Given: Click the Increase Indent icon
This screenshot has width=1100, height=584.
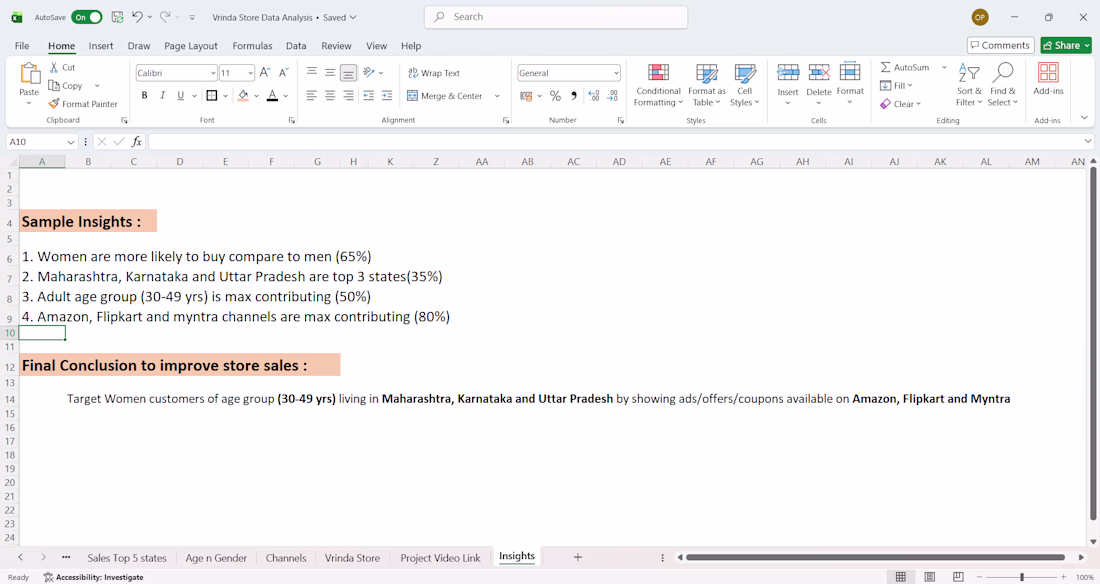Looking at the screenshot, I should tap(387, 95).
